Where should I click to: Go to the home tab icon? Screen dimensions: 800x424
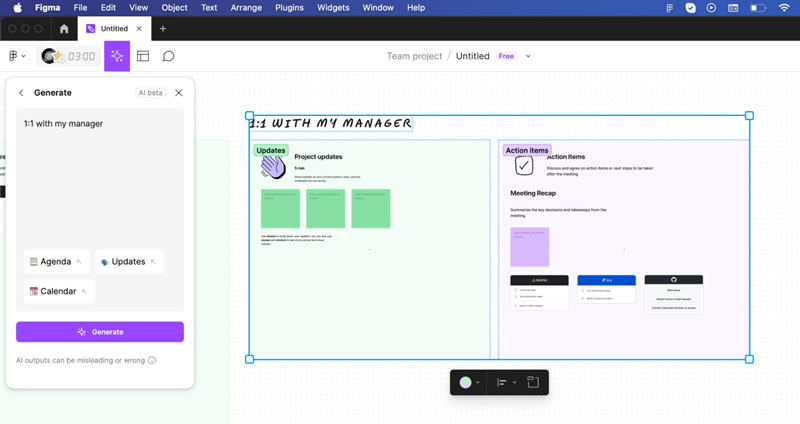pos(64,29)
